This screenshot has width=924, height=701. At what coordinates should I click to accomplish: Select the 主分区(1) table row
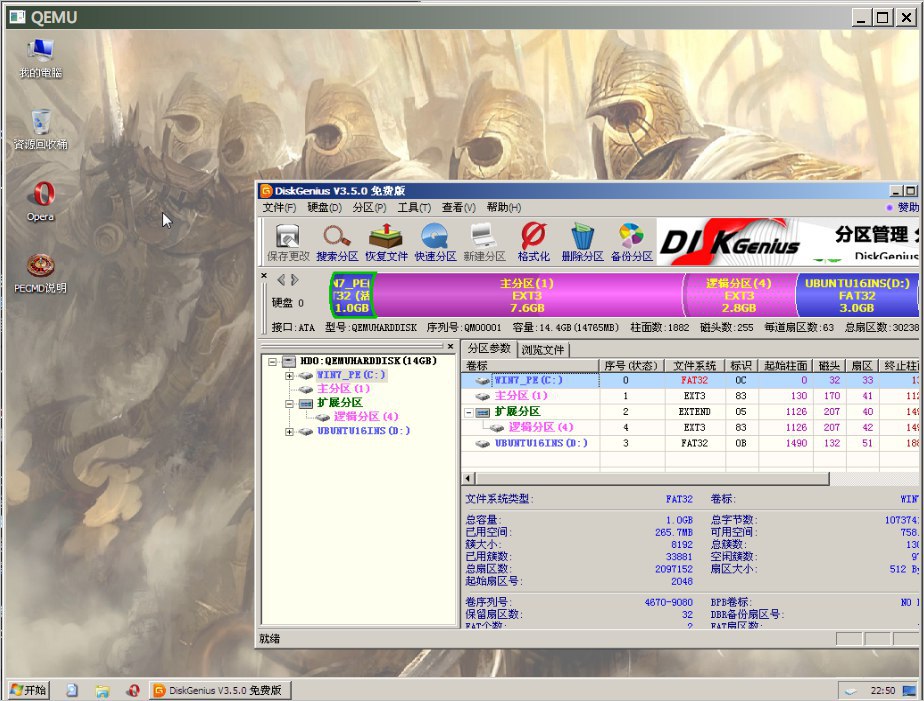pyautogui.click(x=690, y=396)
